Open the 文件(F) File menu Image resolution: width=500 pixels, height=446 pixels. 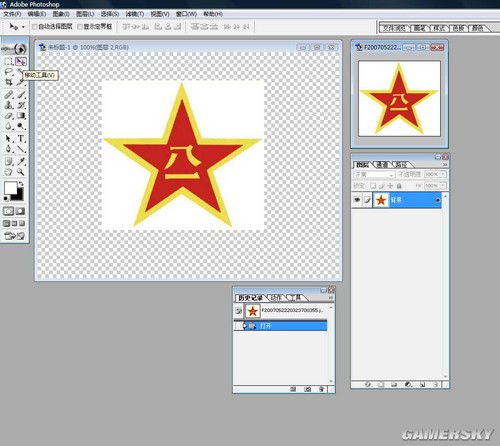pyautogui.click(x=12, y=14)
